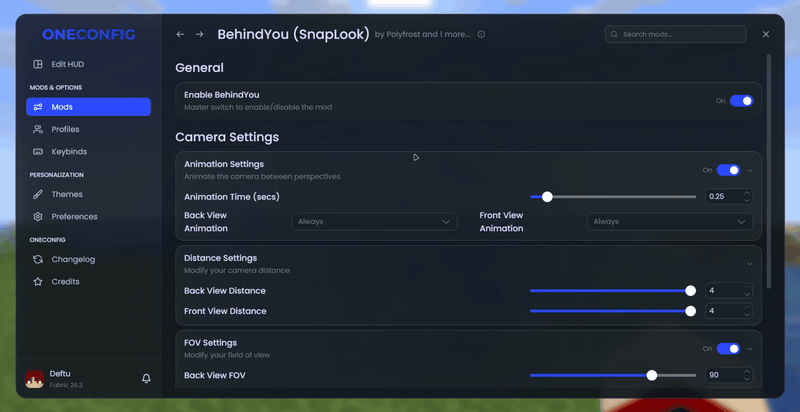Toggle Enable BehindYou switch
The width and height of the screenshot is (800, 412).
[741, 101]
